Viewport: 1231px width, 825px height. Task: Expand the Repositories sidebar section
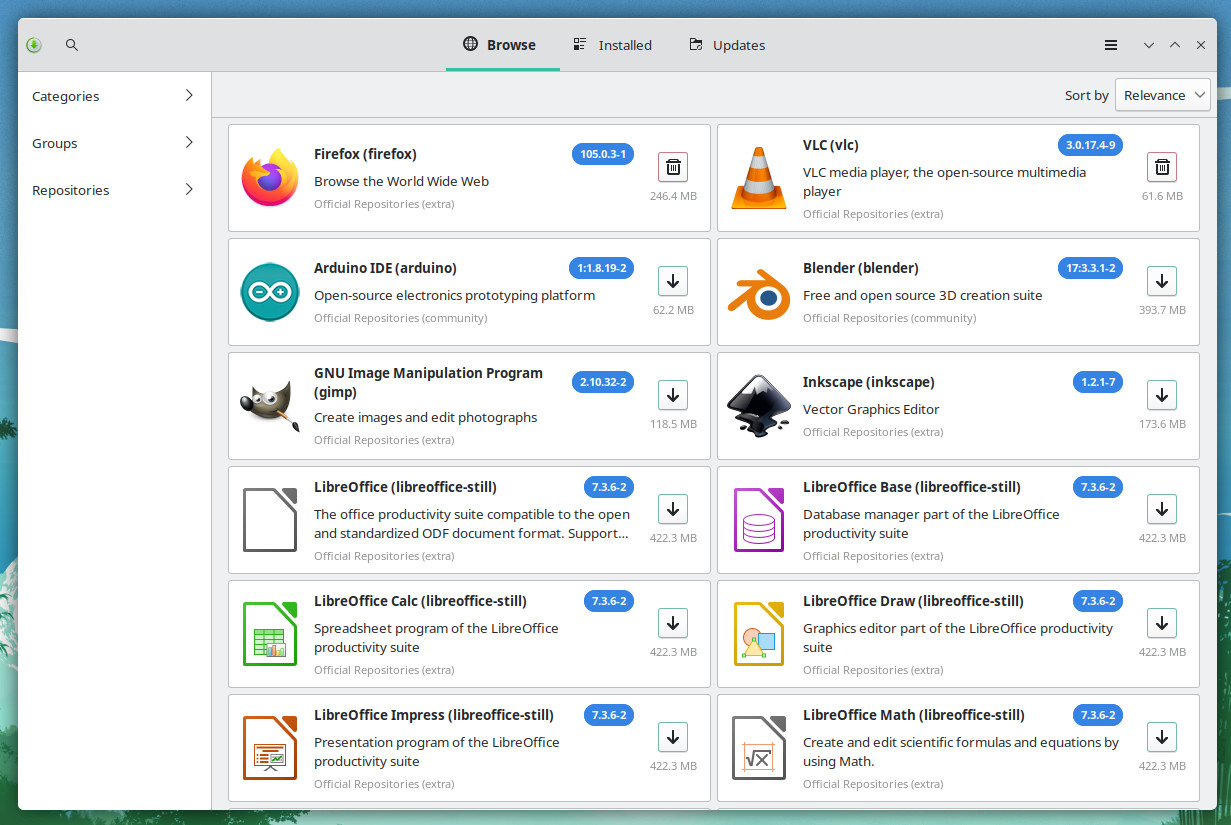tap(114, 190)
